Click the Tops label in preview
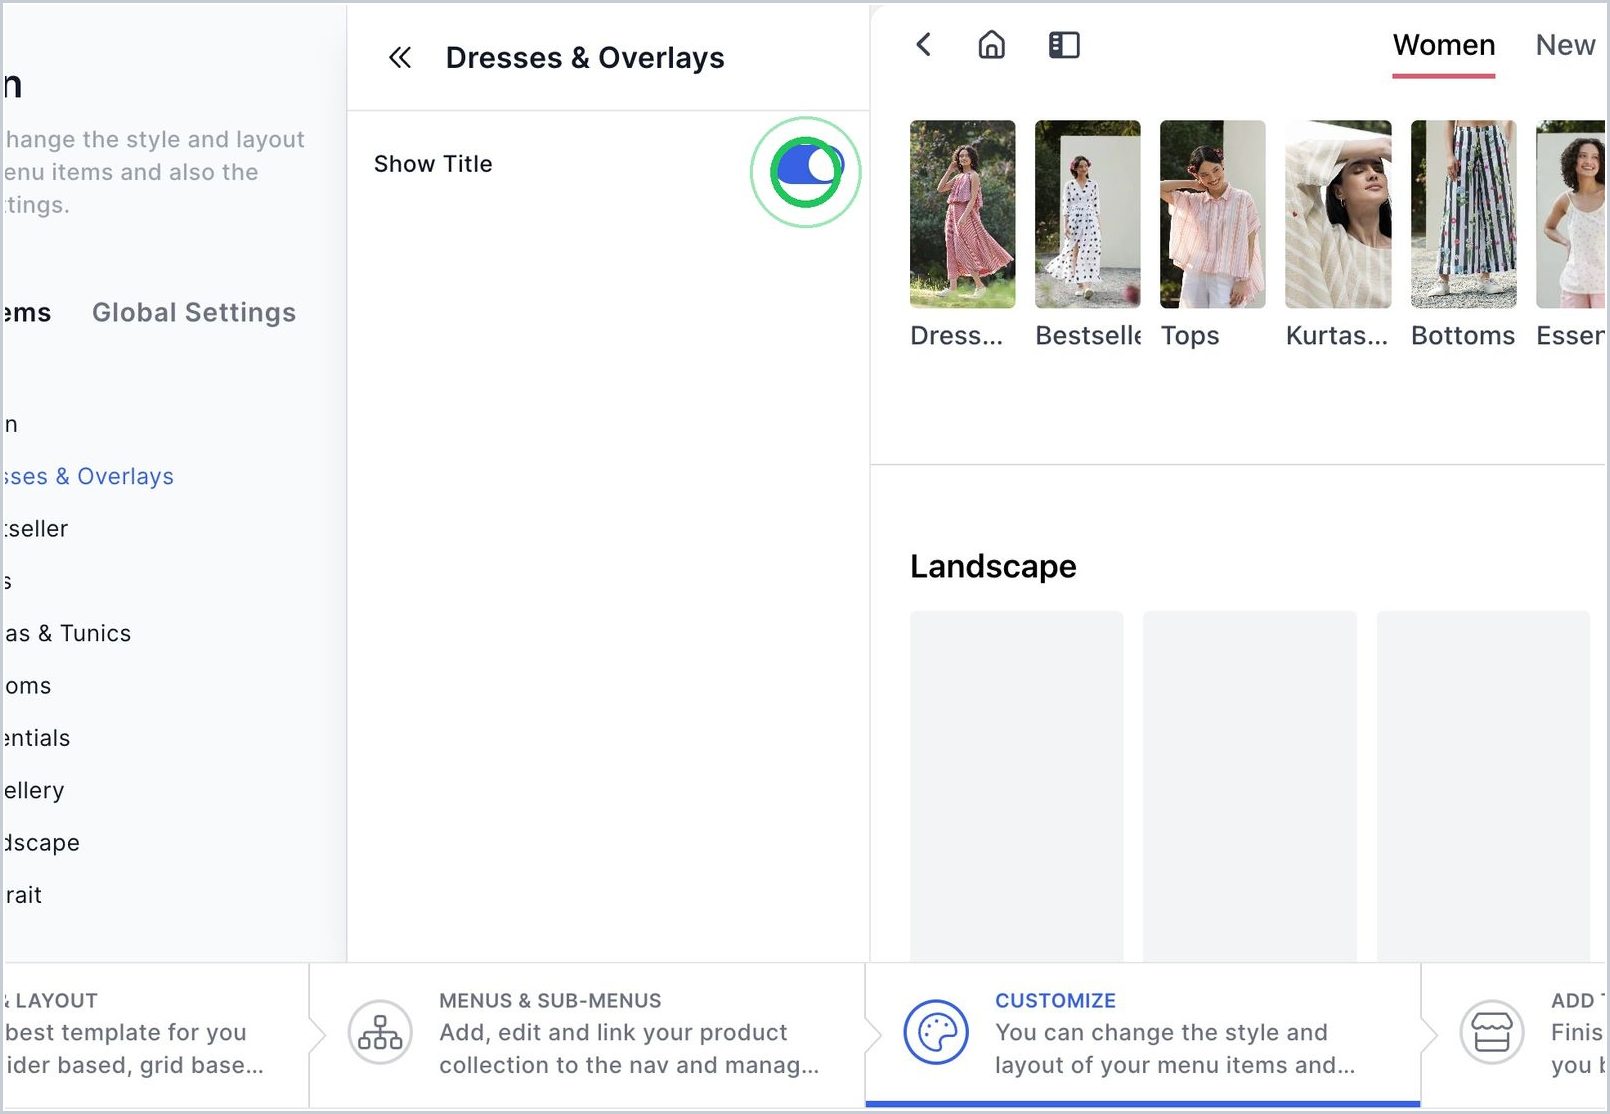1610x1114 pixels. (x=1190, y=335)
